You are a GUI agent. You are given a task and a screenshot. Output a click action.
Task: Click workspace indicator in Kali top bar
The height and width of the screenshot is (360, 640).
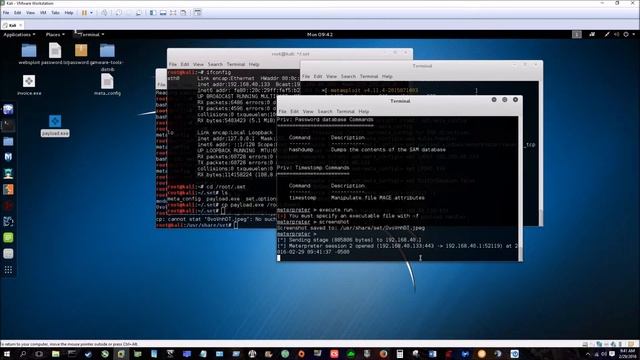click(x=577, y=35)
